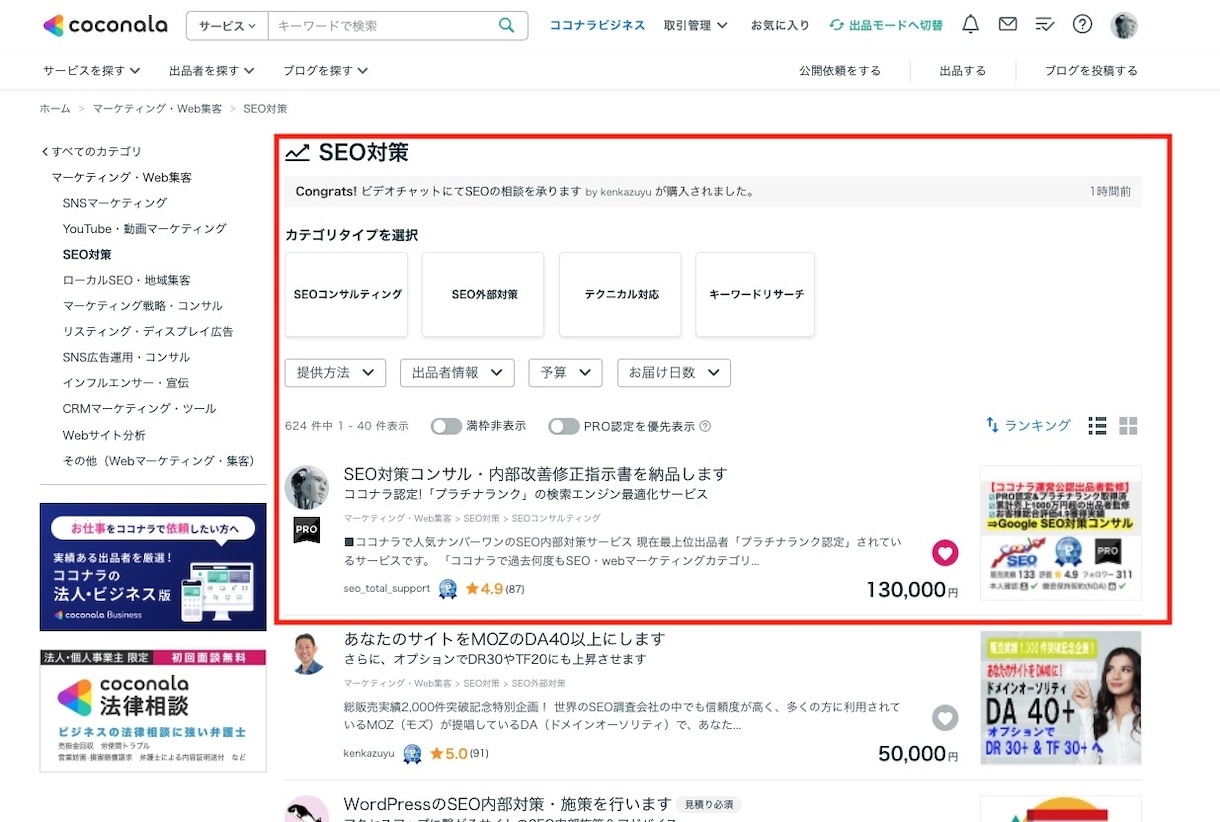Open the notifications bell
The width and height of the screenshot is (1220, 822).
click(x=970, y=25)
